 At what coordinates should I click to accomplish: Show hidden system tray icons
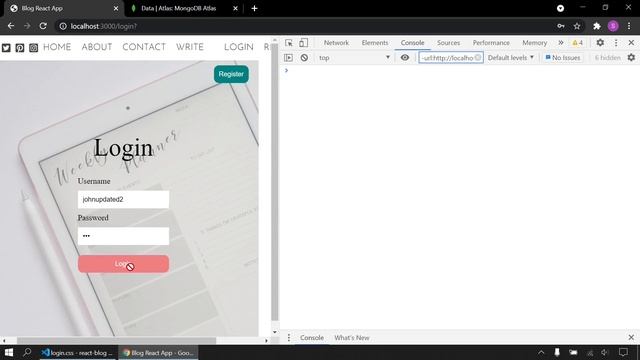click(x=541, y=352)
